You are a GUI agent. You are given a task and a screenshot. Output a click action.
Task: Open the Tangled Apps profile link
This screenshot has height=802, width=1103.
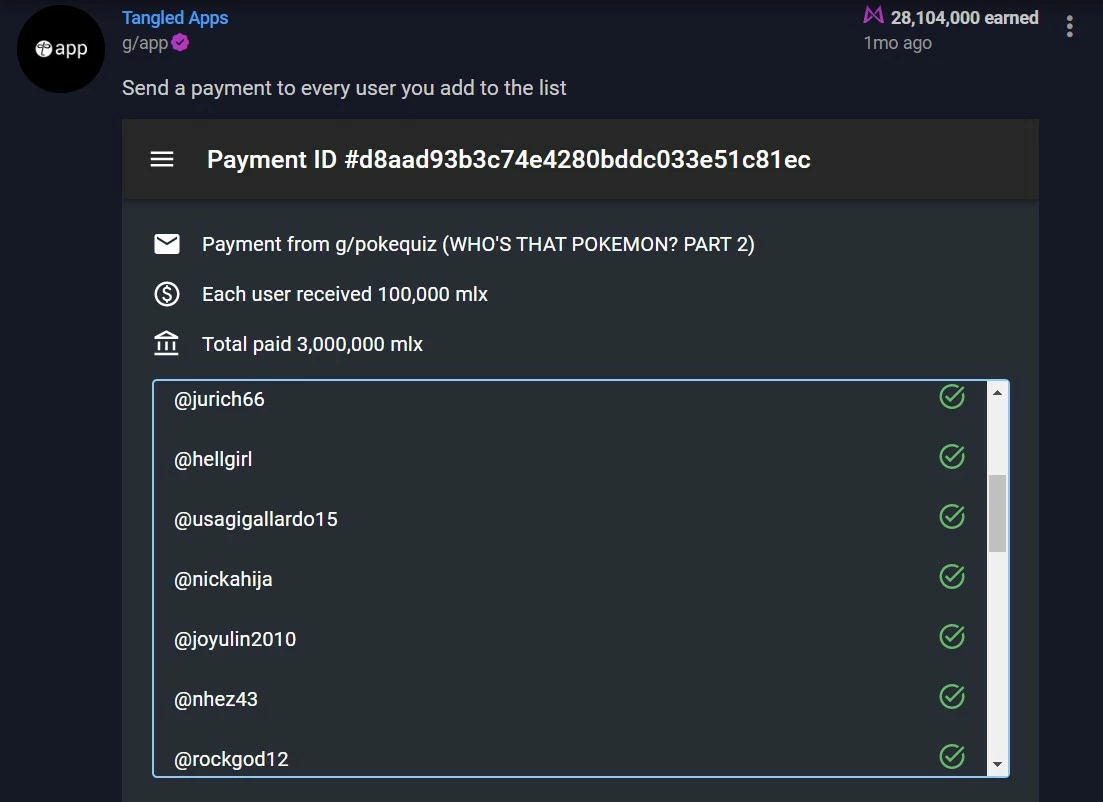coord(175,18)
